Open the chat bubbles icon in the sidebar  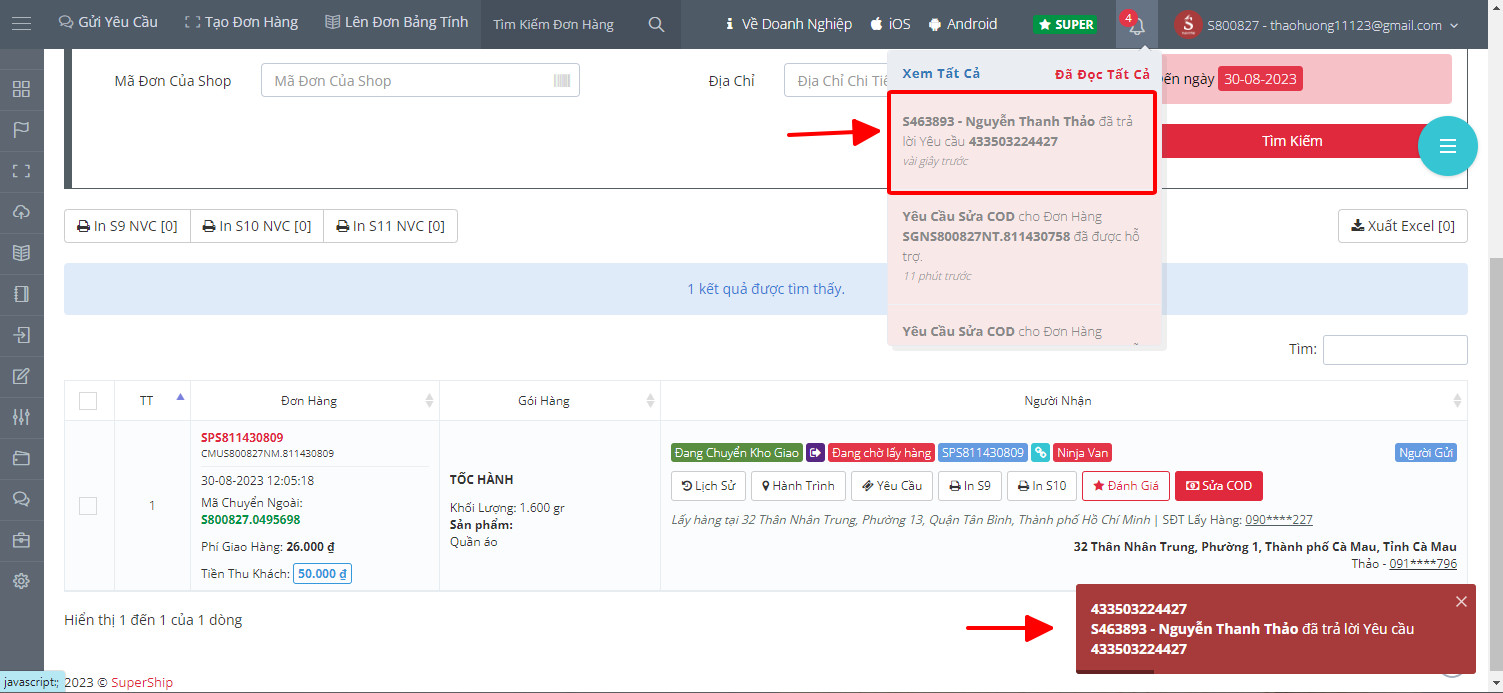21,499
